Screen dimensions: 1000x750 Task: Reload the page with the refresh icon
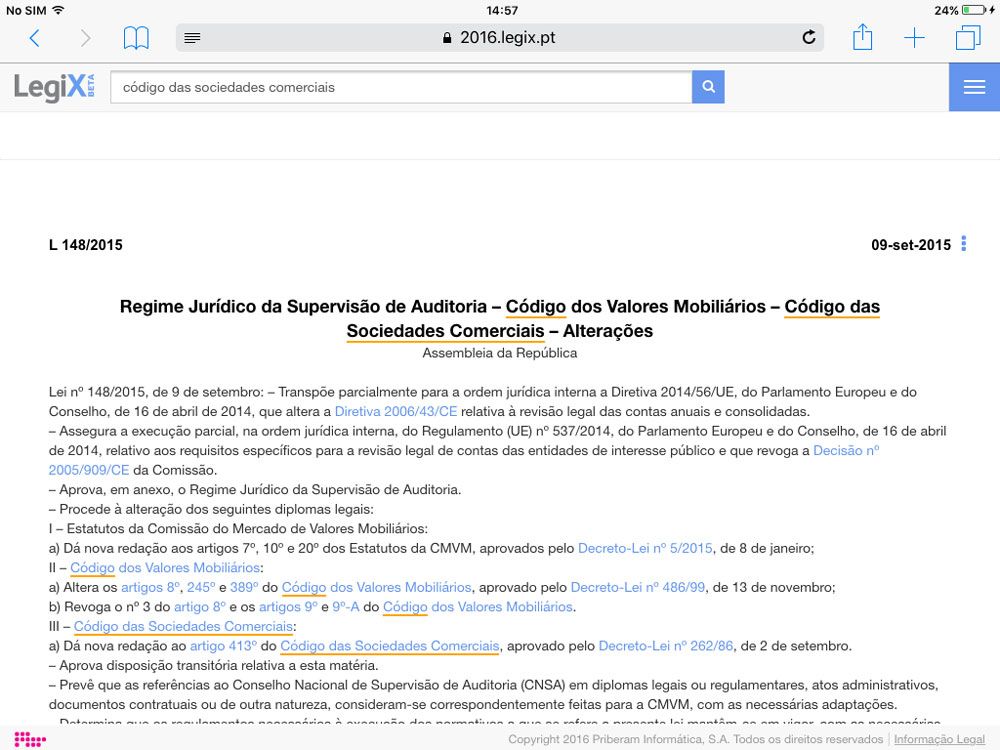pos(808,37)
